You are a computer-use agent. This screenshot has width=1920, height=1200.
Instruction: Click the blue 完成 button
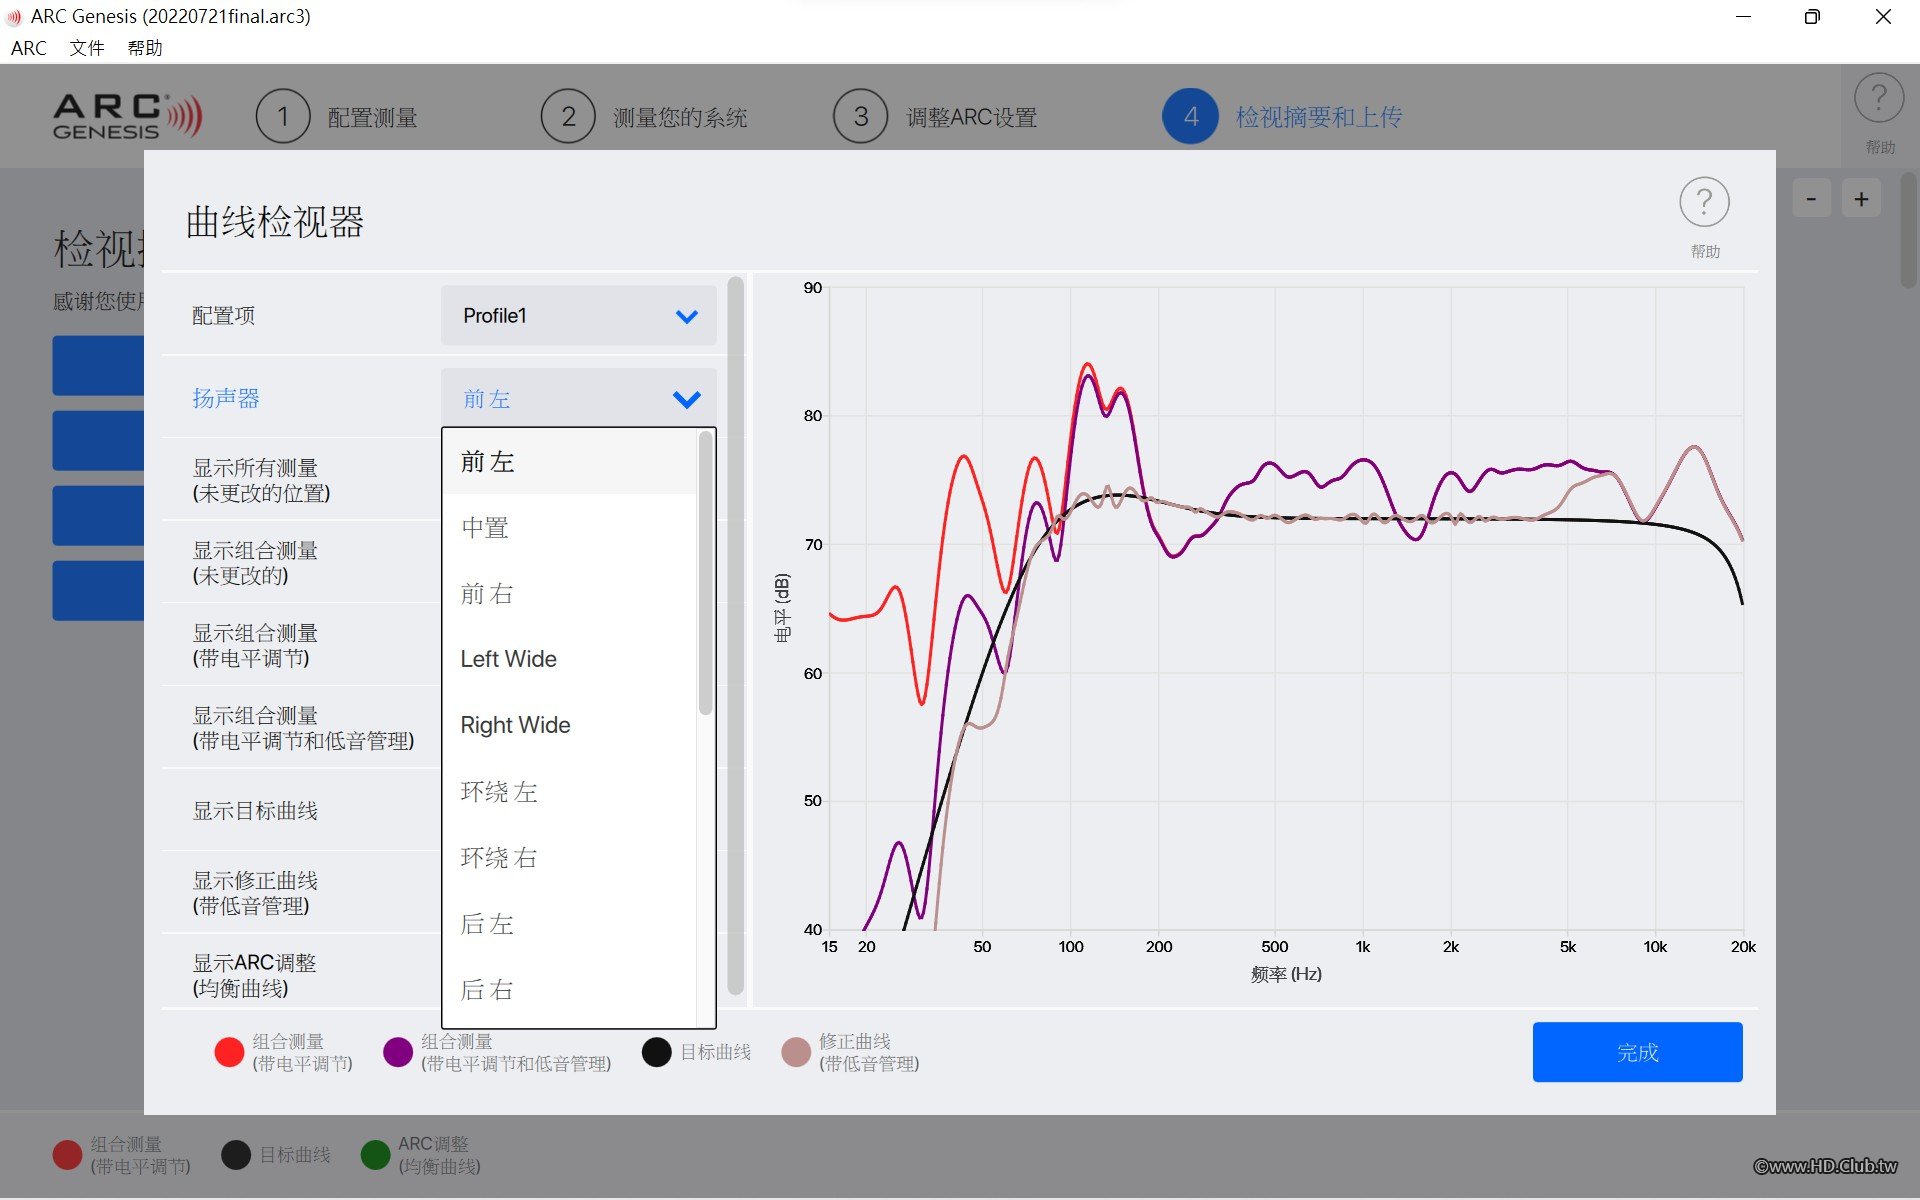[1637, 1052]
